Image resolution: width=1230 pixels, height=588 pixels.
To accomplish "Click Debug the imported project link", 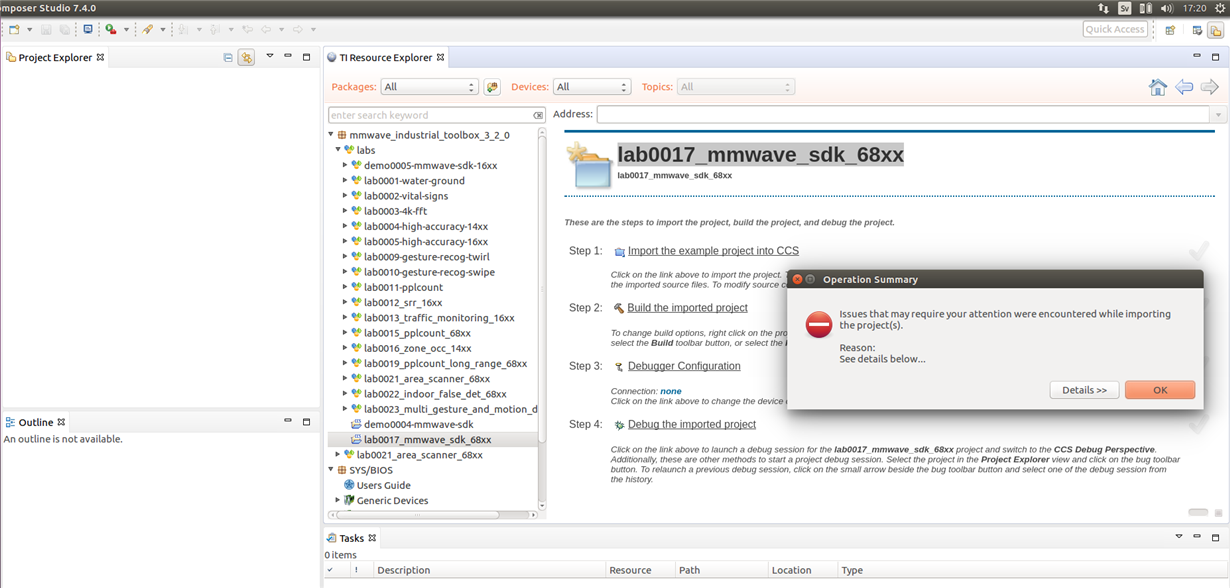I will point(691,424).
